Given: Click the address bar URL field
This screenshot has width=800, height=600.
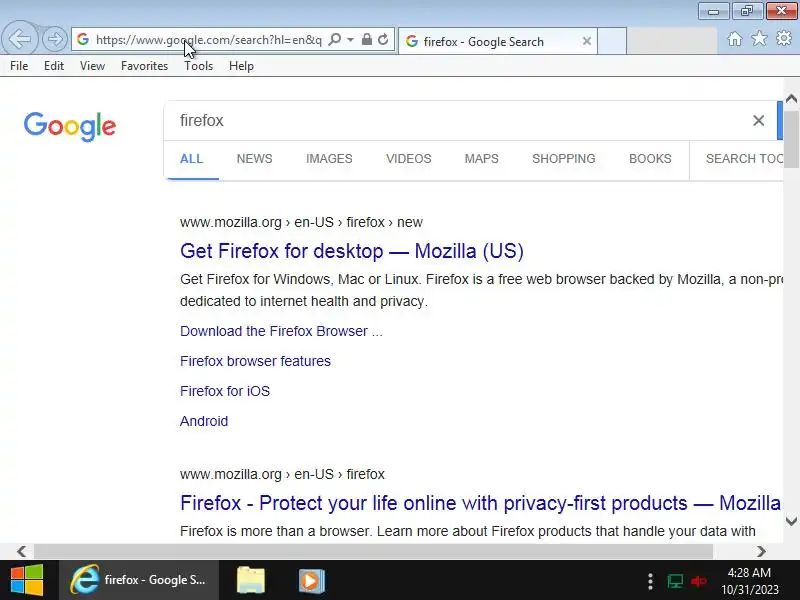Looking at the screenshot, I should [208, 40].
